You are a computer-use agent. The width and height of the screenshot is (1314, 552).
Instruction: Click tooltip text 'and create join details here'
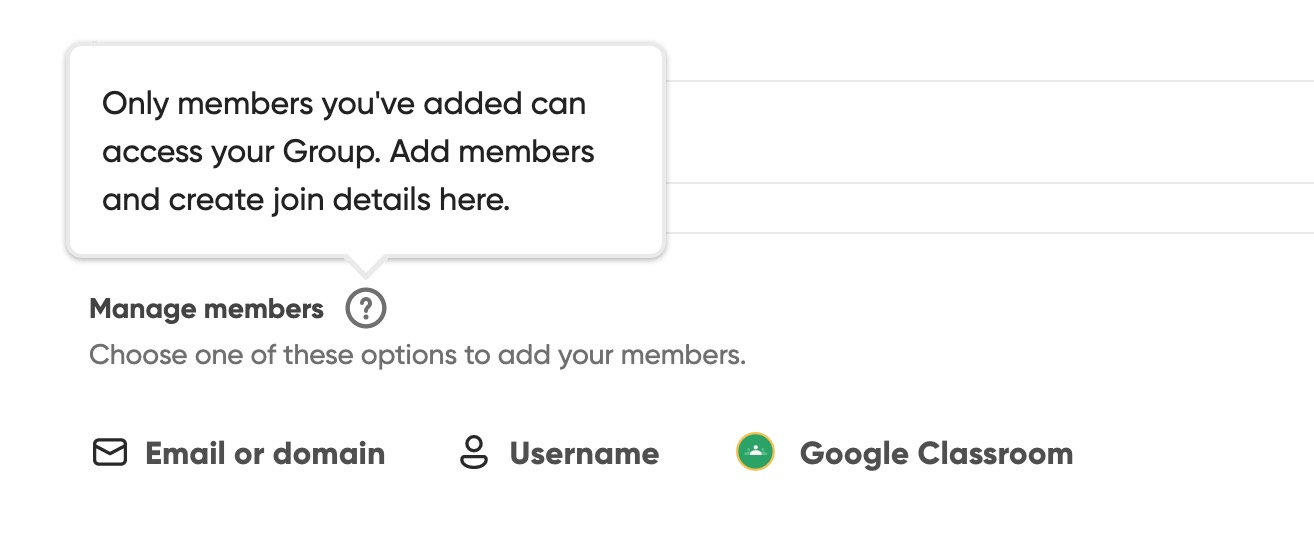pos(306,200)
